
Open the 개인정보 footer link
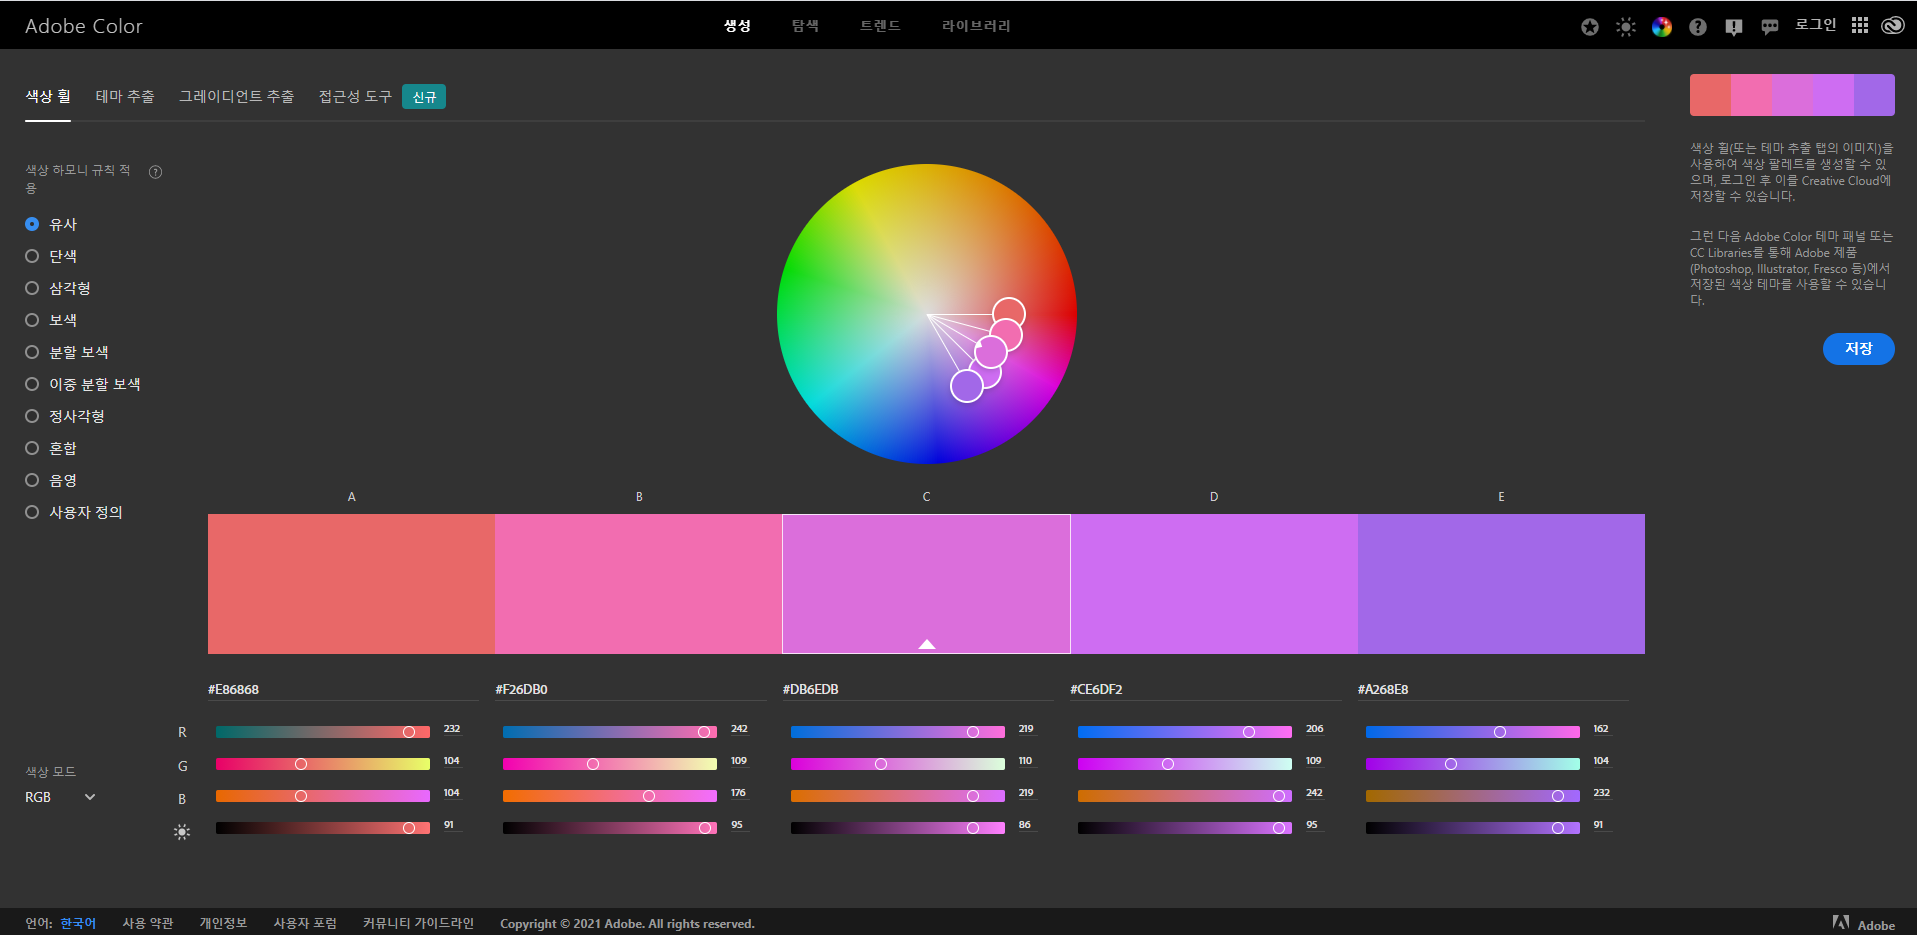tap(223, 923)
